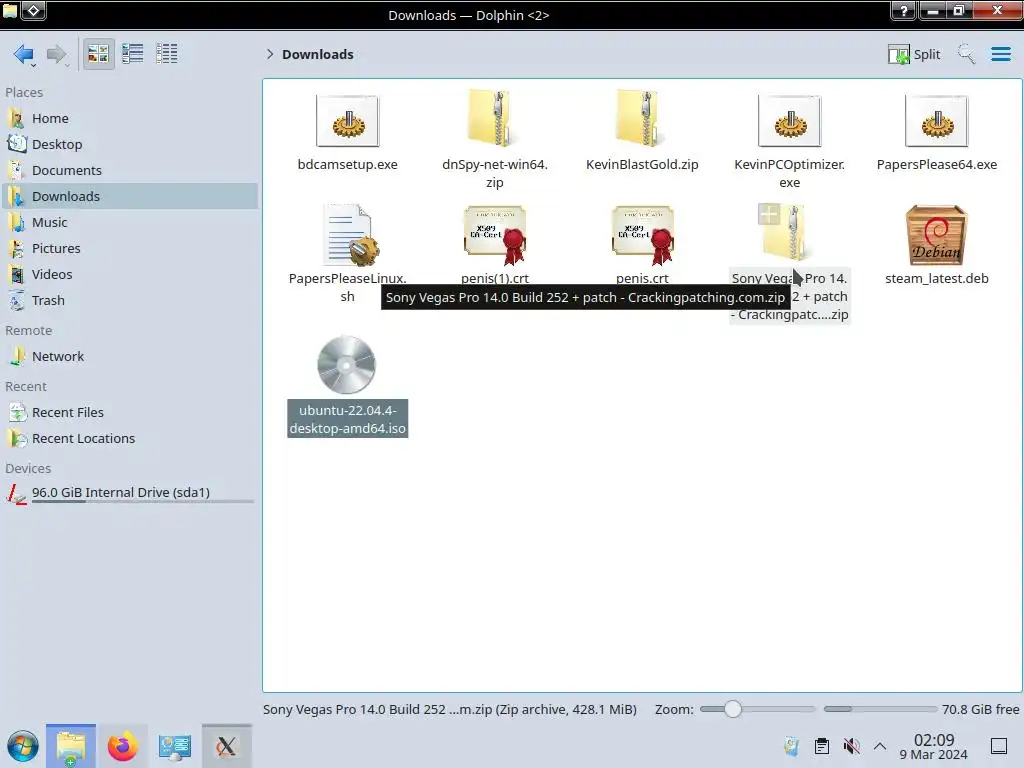Open the window menu icon in titlebar
The image size is (1024, 768).
35,10
